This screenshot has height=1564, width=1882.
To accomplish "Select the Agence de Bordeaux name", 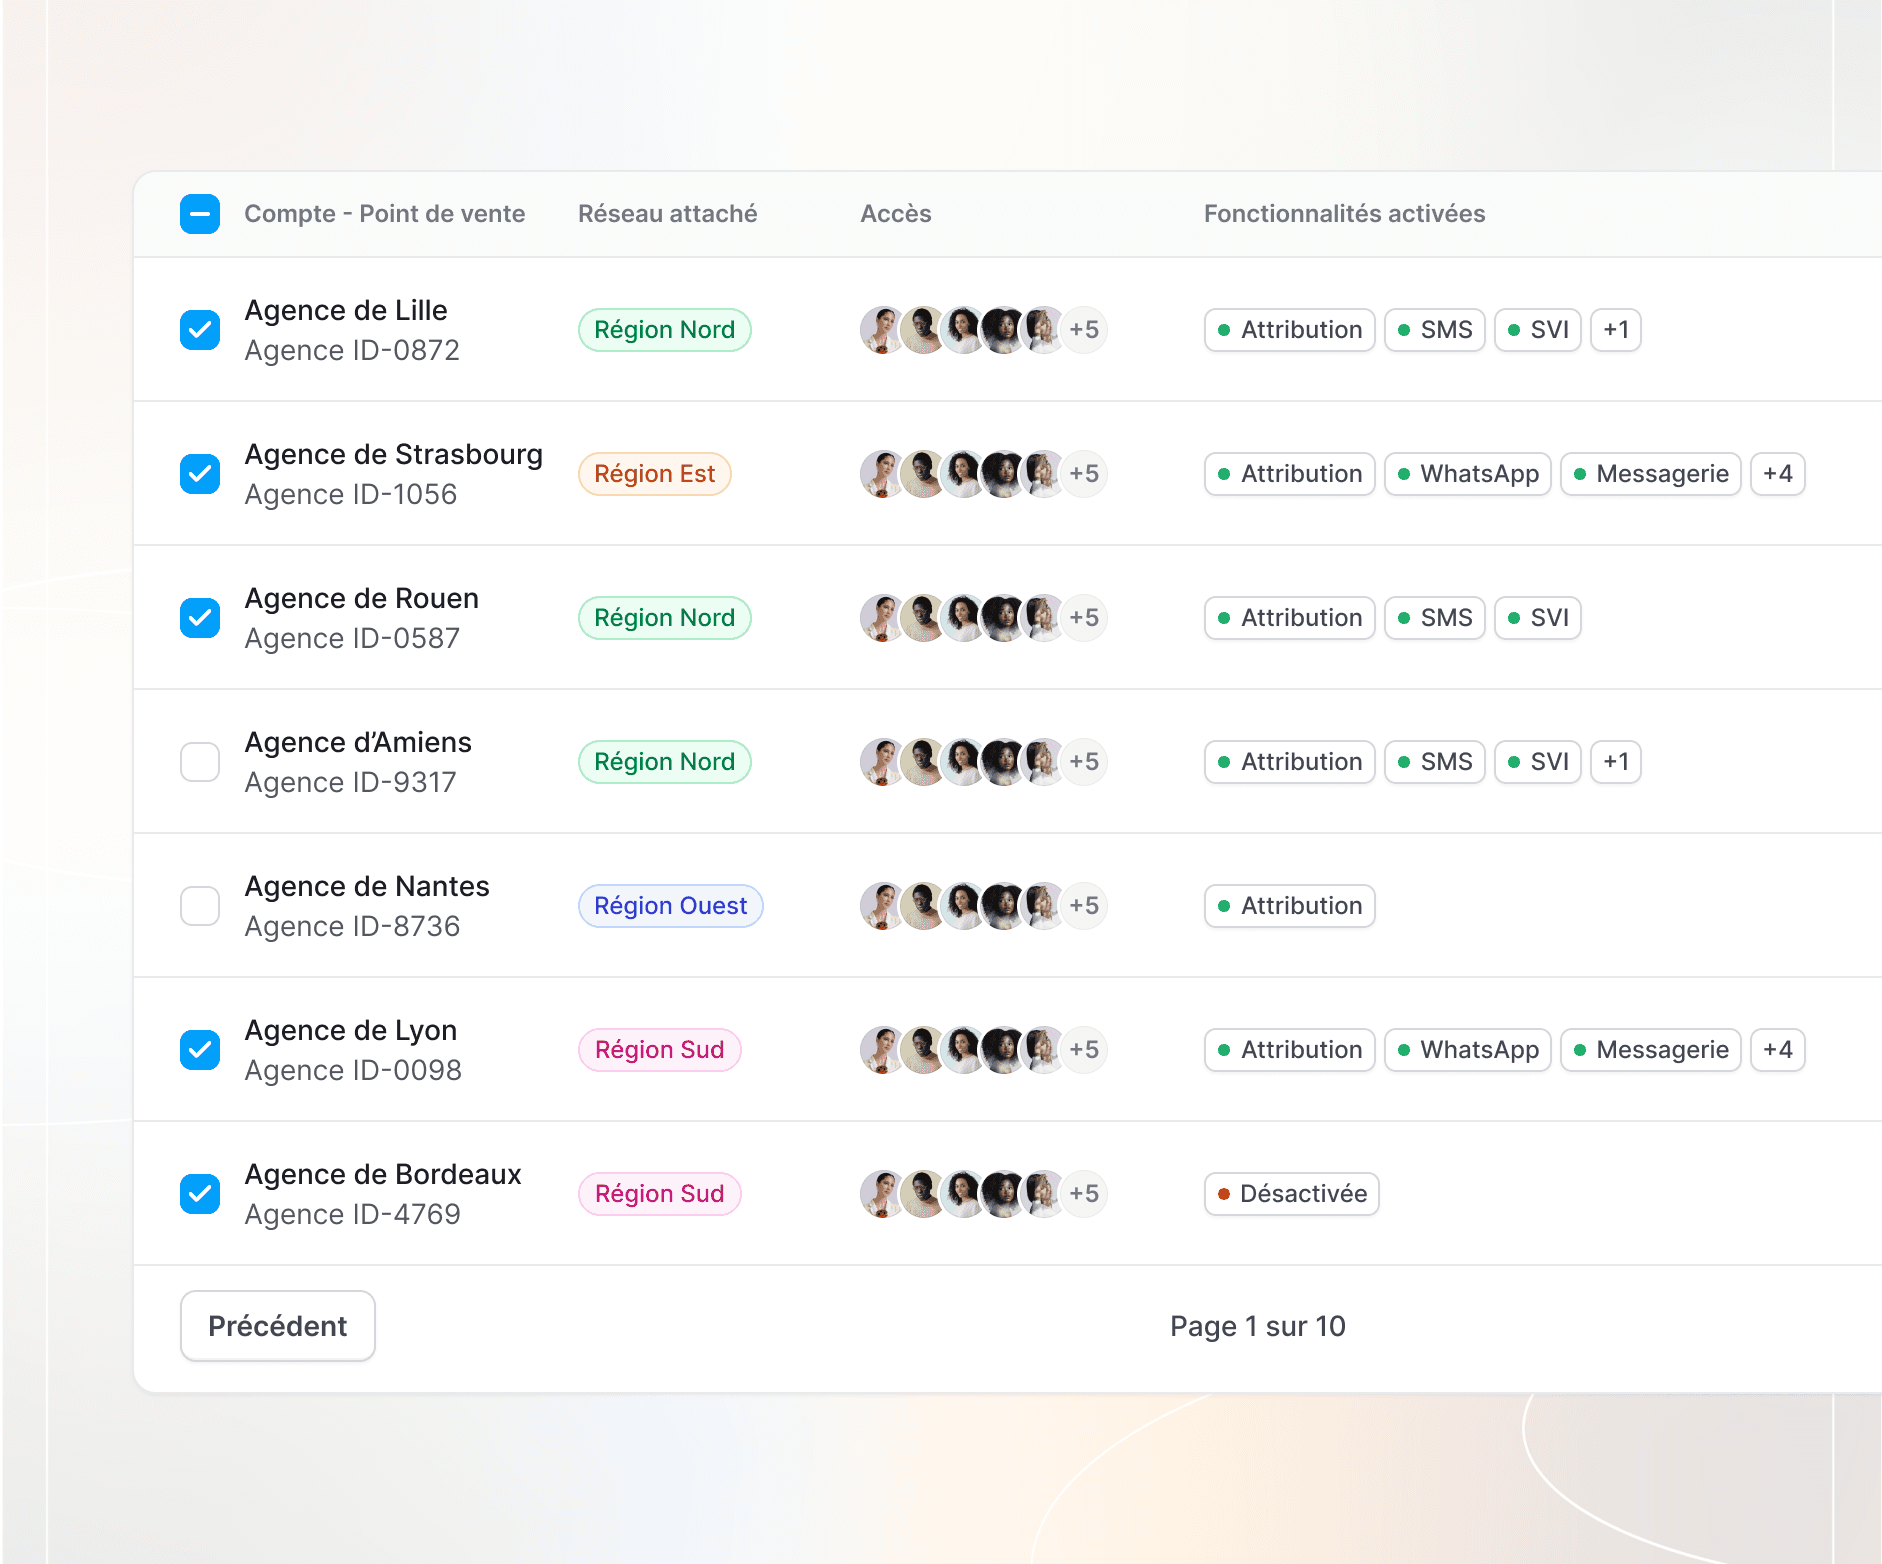I will [383, 1174].
